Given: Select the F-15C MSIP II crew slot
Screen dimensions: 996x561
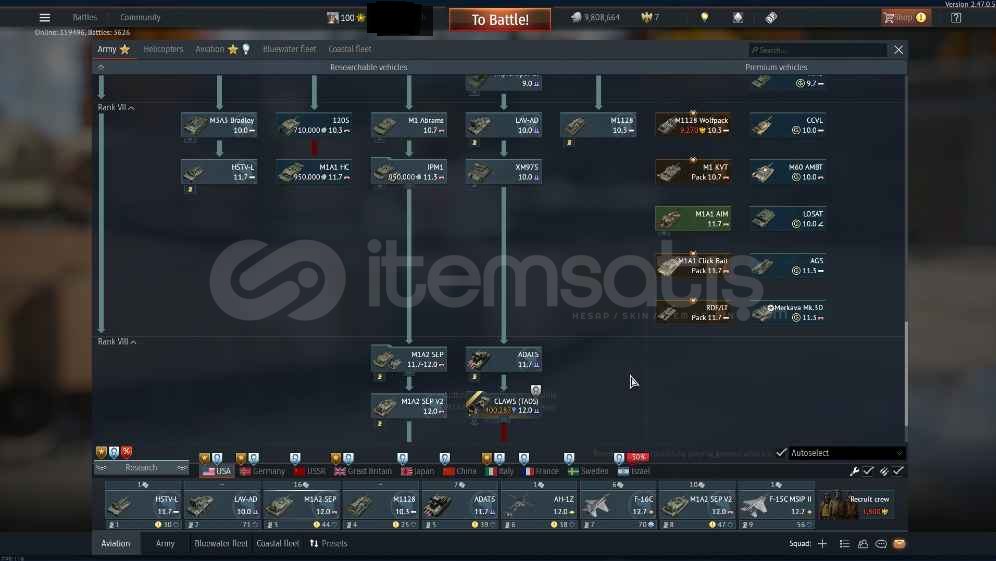Looking at the screenshot, I should point(777,505).
